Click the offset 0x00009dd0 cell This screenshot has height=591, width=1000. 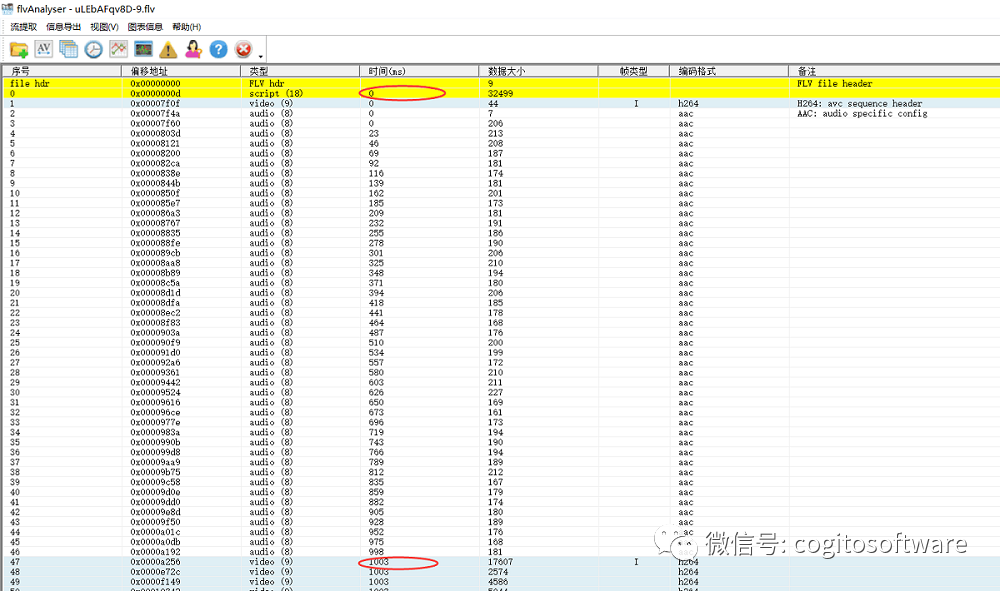155,502
